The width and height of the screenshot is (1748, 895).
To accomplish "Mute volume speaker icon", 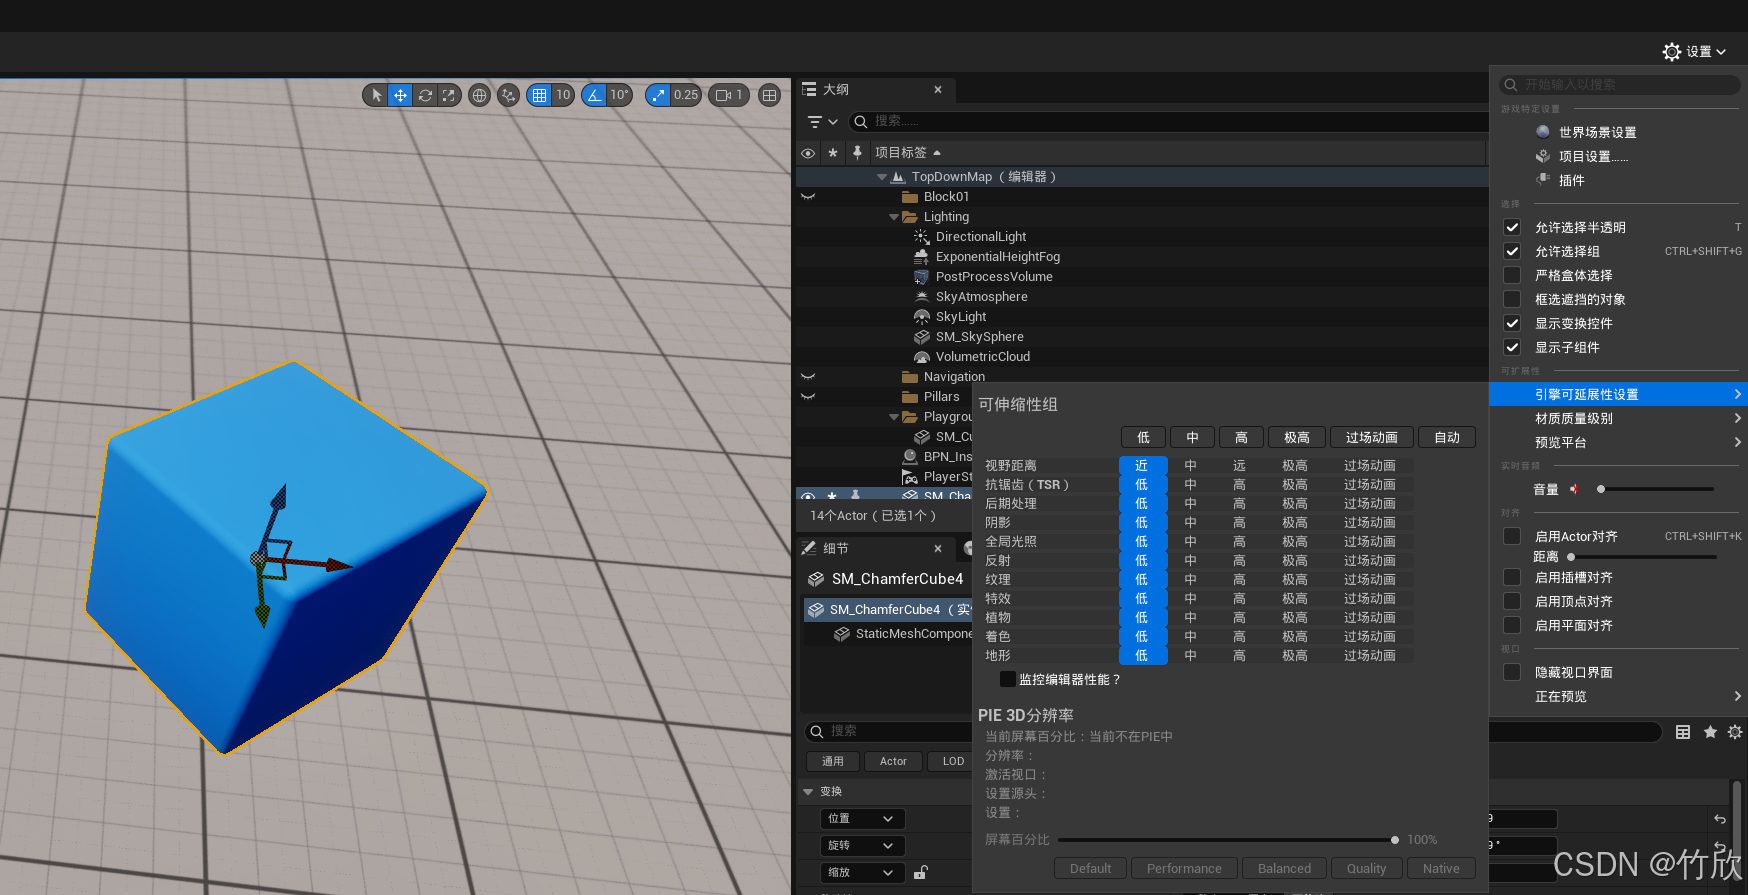I will tap(1574, 489).
